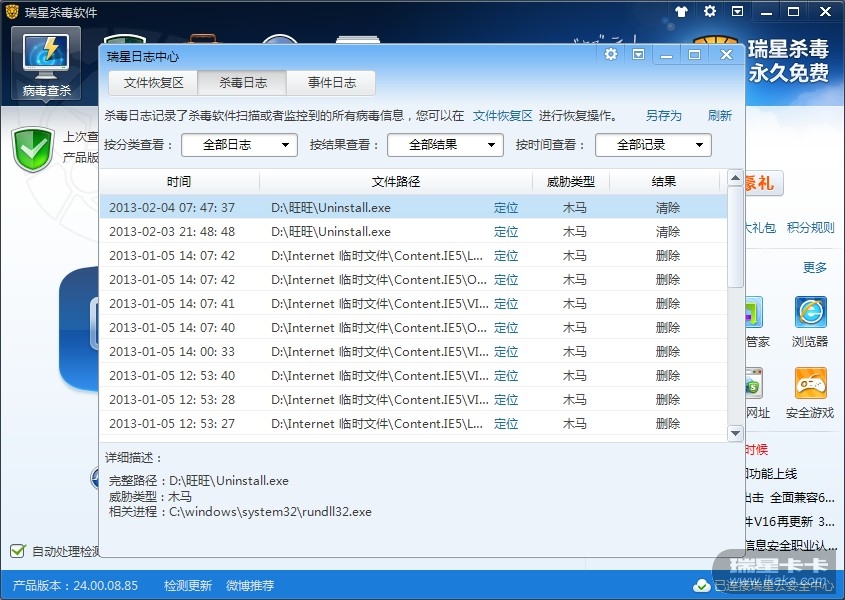Image resolution: width=845 pixels, height=600 pixels.
Task: Click log list scrollbar up arrow
Action: click(x=735, y=178)
